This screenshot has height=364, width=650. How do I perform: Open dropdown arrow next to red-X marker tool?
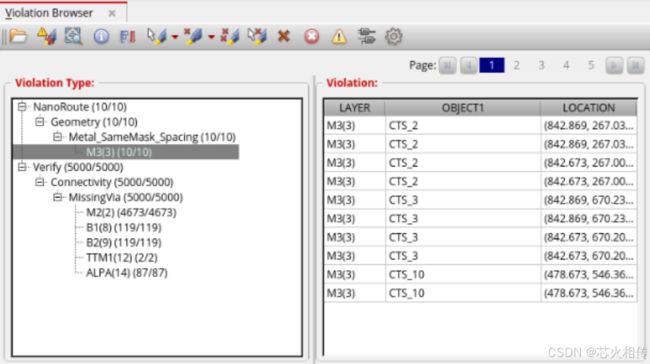click(x=211, y=37)
